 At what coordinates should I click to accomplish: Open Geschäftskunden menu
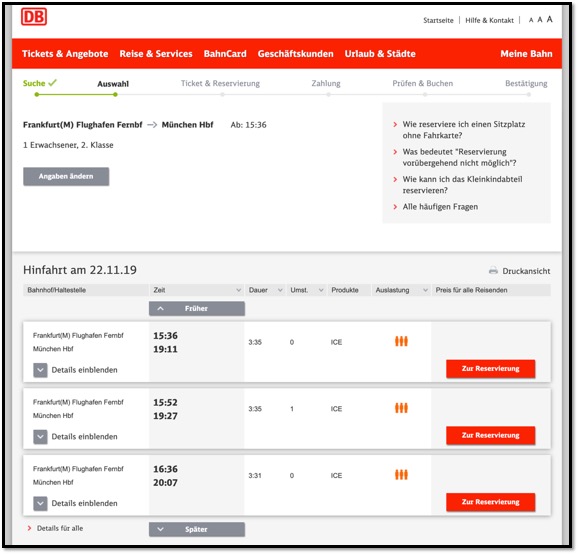pos(295,54)
